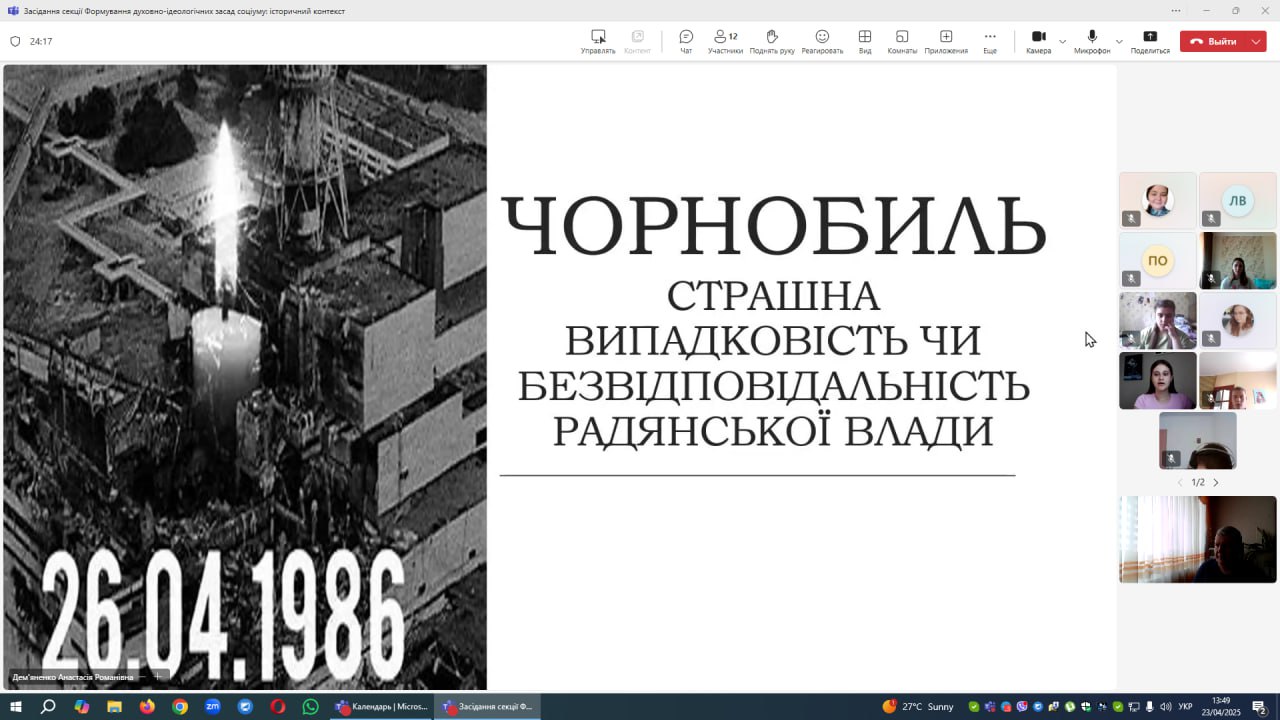The image size is (1280, 720).
Task: Toggle the Микрофон mute state
Action: tap(1092, 41)
